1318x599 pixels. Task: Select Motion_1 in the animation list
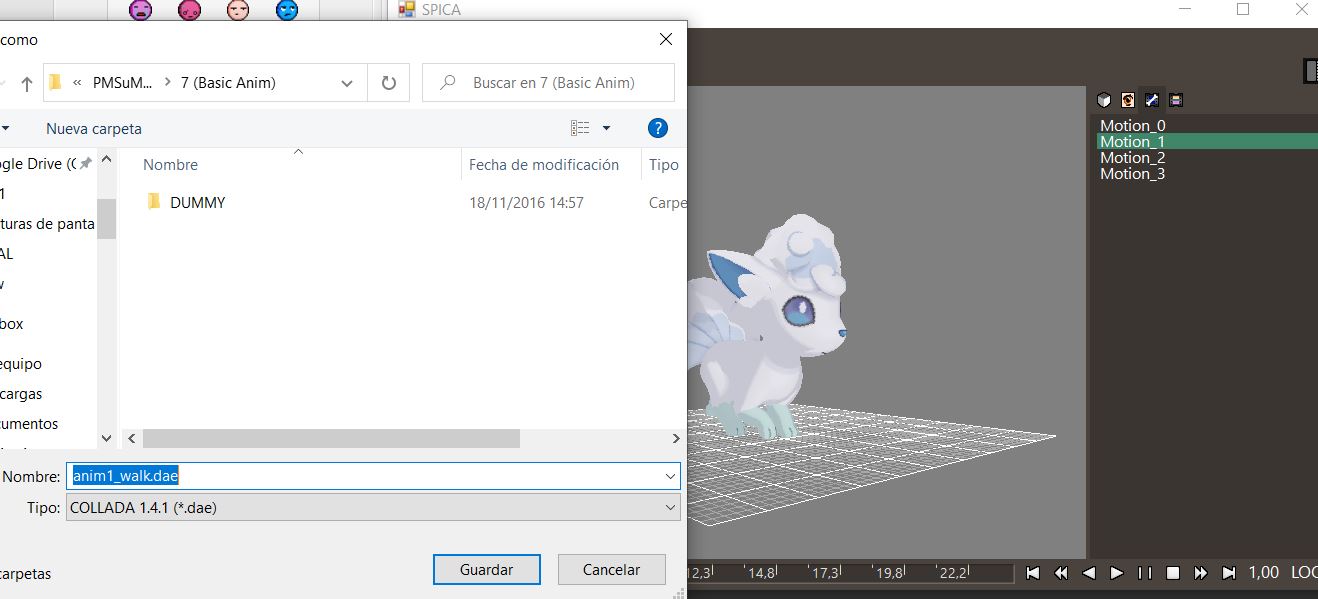1207,141
